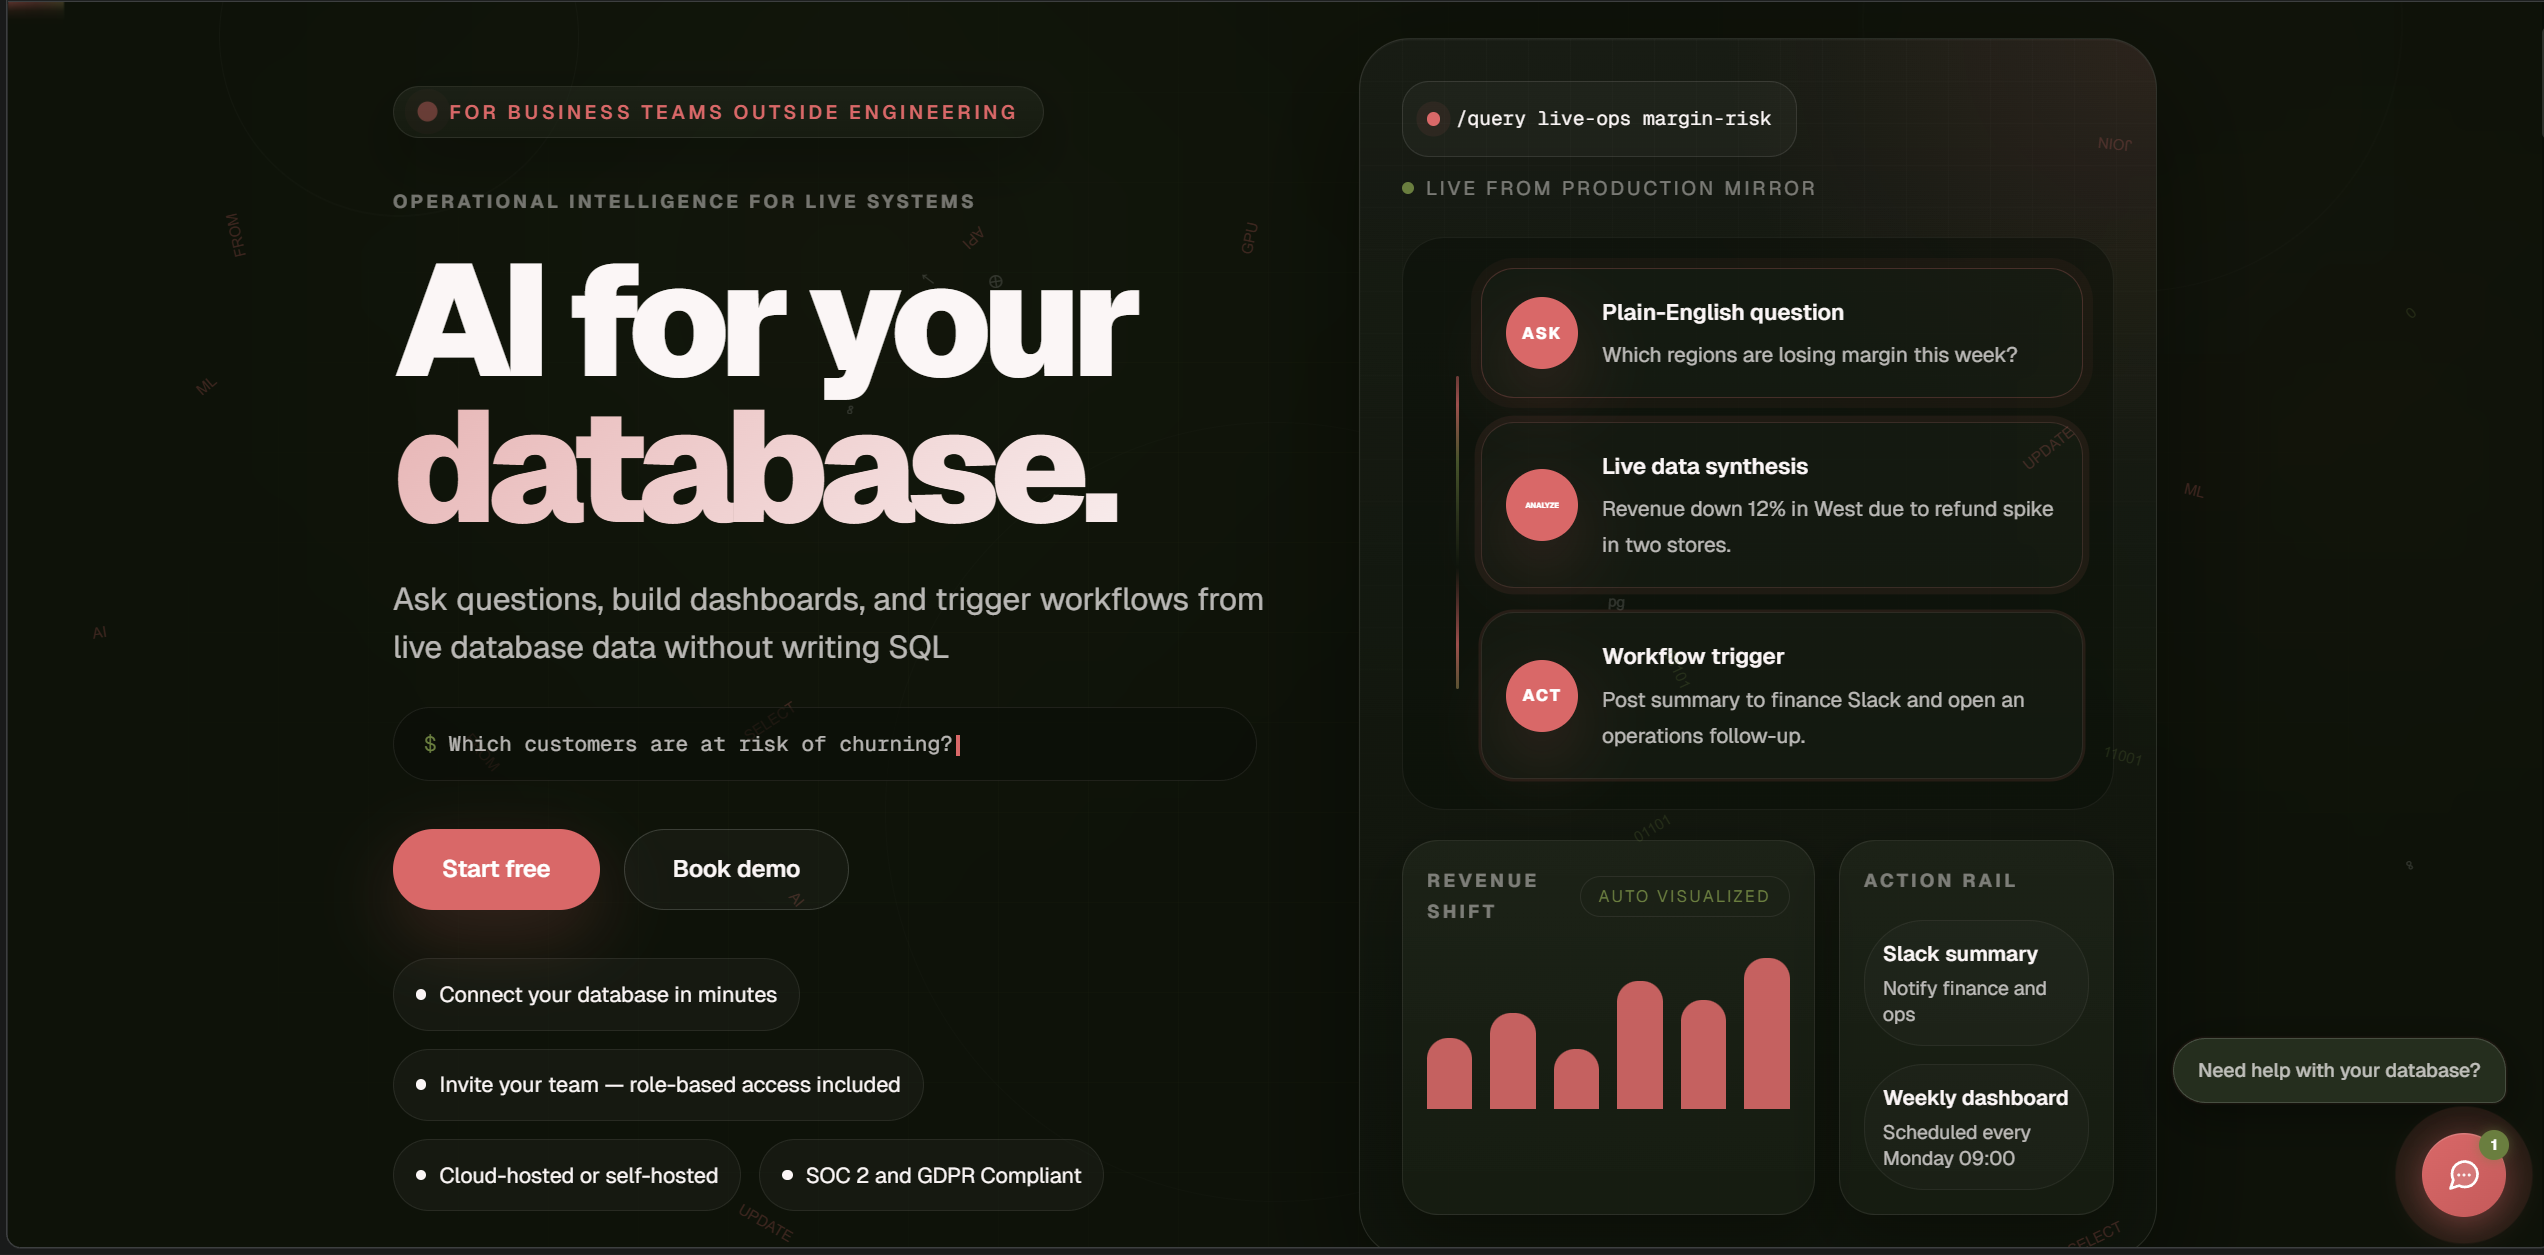The image size is (2544, 1255).
Task: Click the AUTO VISUALIZED tag
Action: coord(1684,896)
